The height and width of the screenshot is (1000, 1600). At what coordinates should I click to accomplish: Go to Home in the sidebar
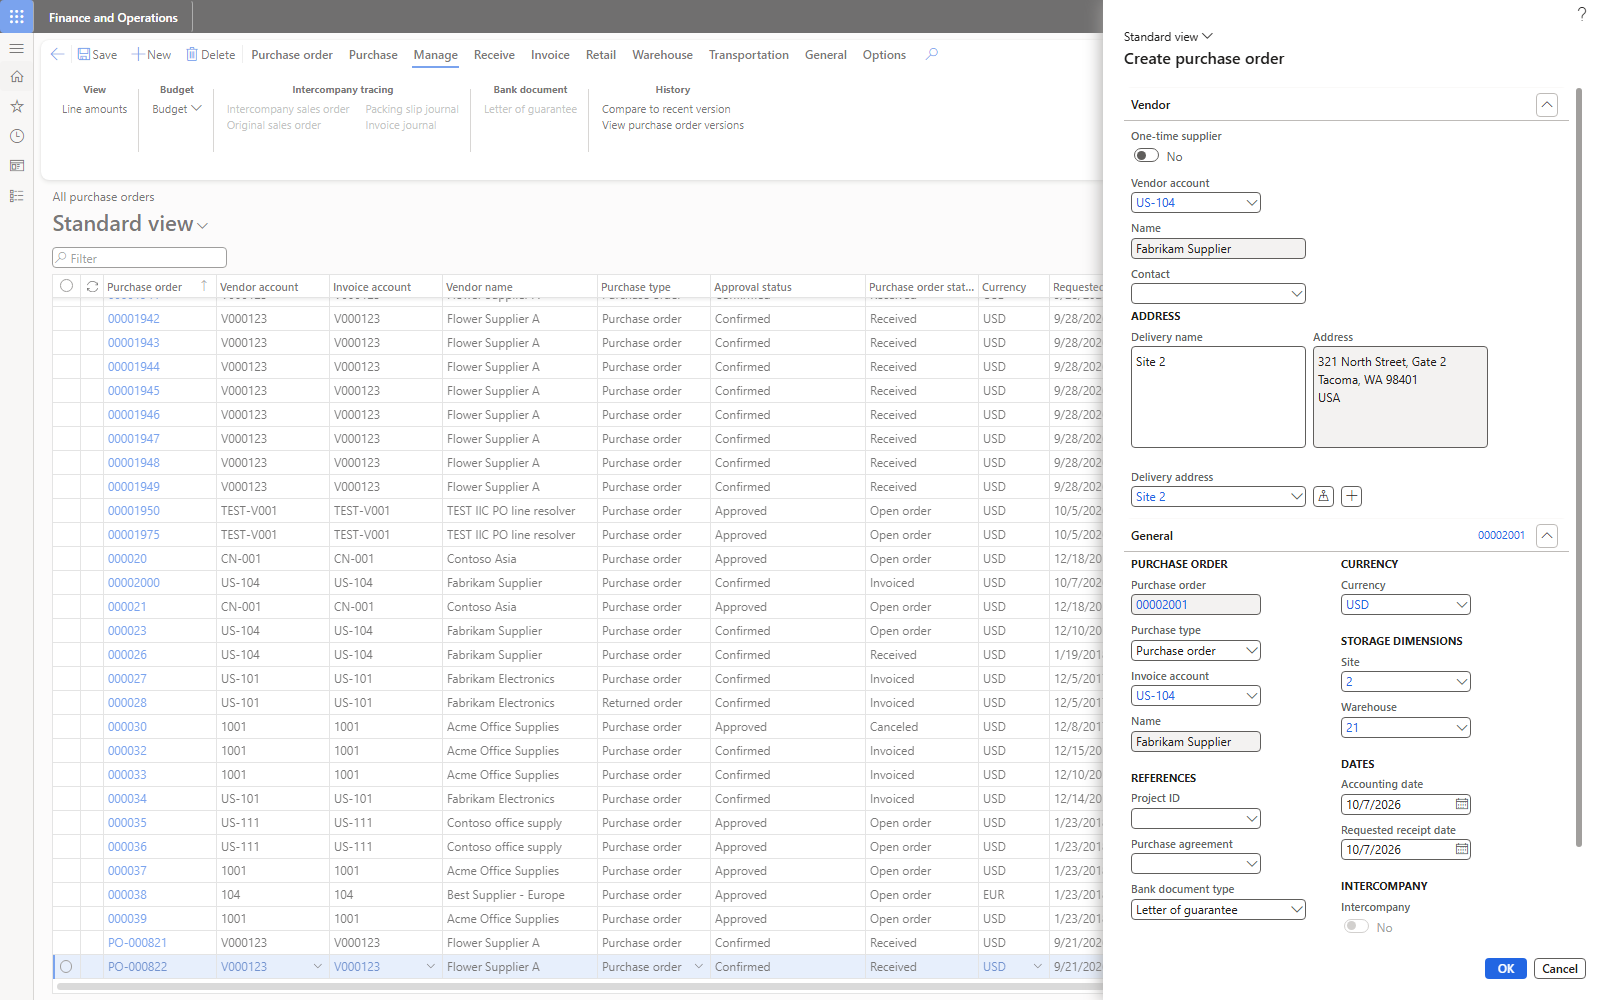(17, 77)
